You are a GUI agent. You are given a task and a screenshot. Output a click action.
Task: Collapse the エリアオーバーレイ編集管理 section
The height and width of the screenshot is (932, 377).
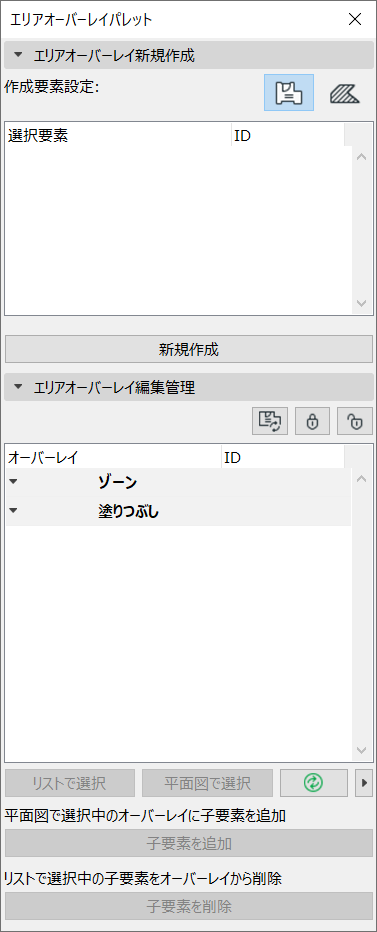click(x=18, y=388)
